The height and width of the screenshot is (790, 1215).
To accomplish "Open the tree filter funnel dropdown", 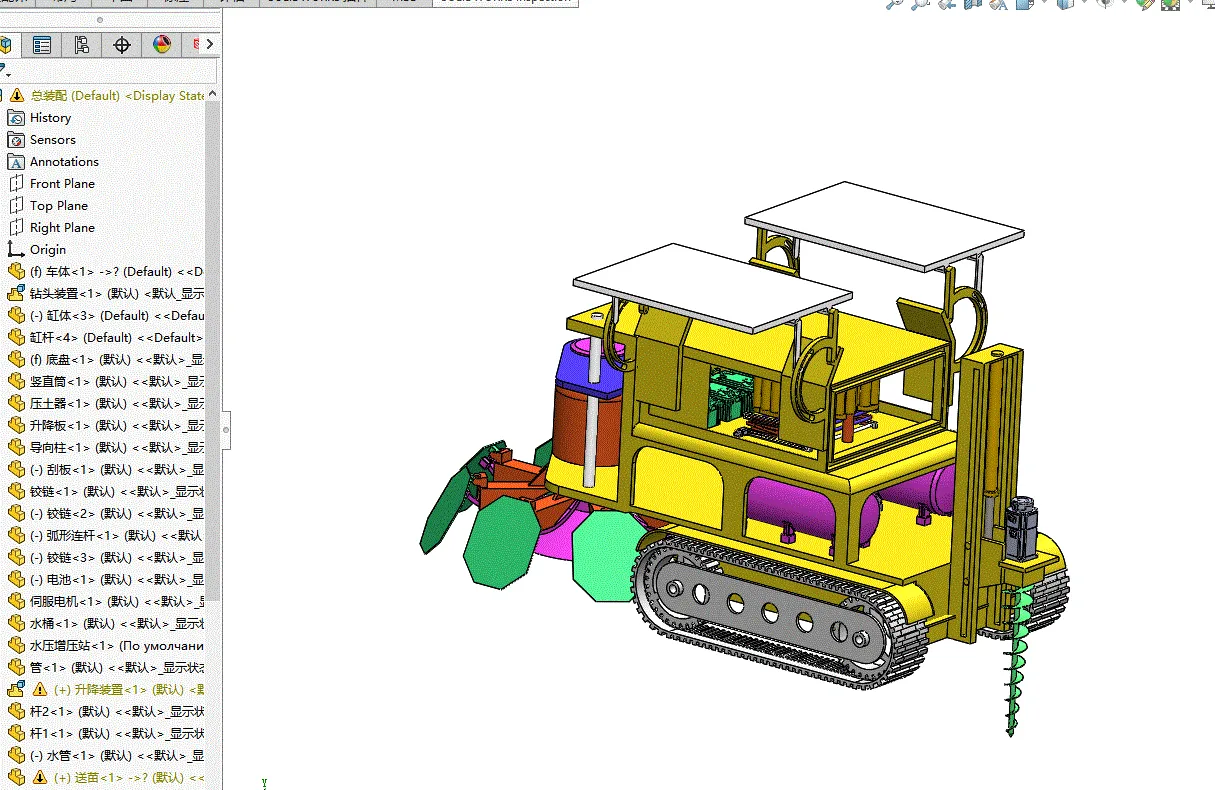I will coord(6,70).
